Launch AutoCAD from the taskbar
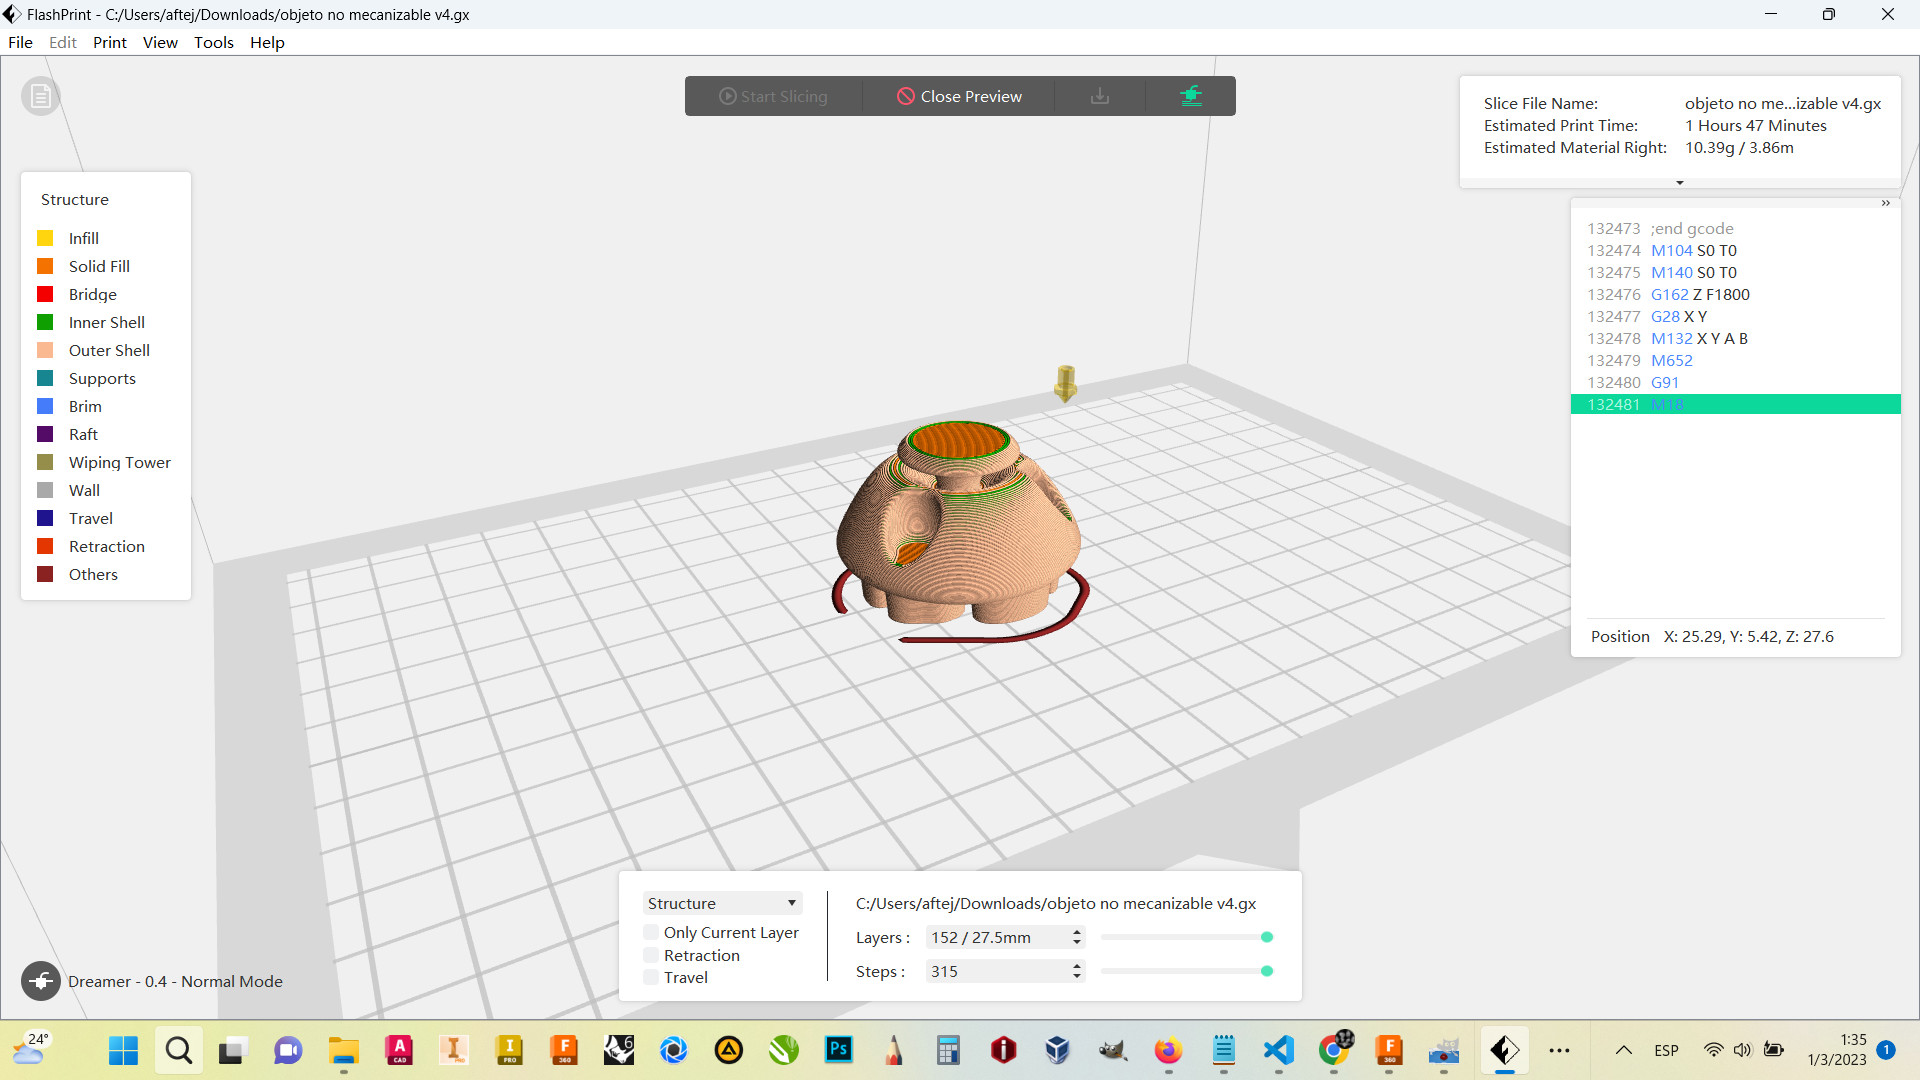 [399, 1050]
